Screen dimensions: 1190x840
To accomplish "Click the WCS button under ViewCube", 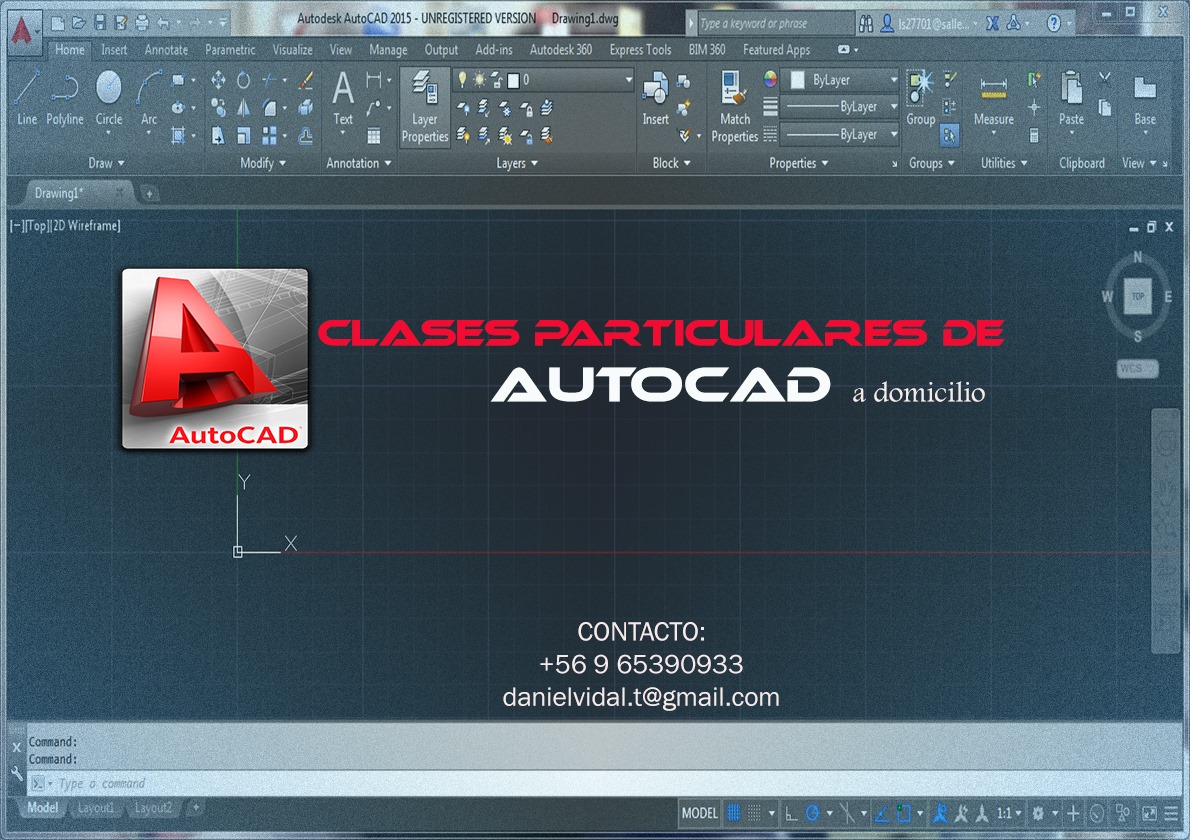I will (x=1137, y=368).
